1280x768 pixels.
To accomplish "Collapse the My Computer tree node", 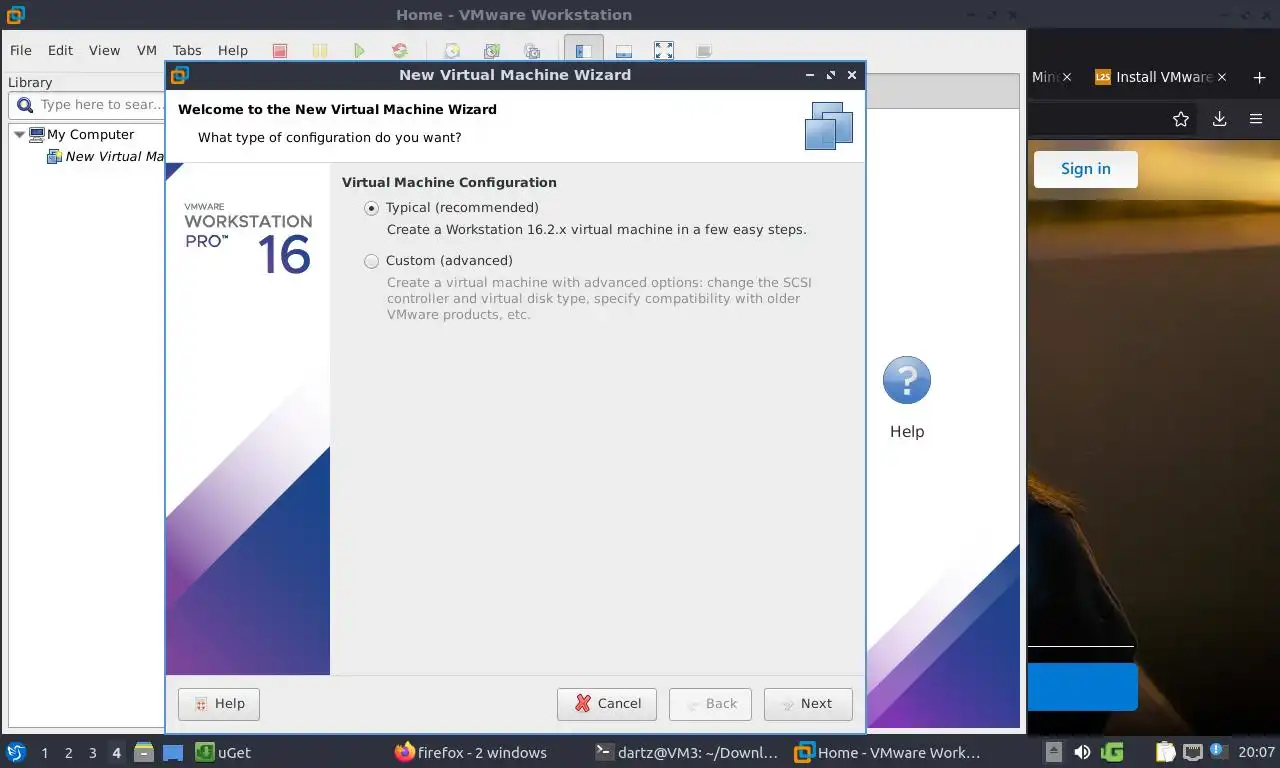I will point(19,135).
